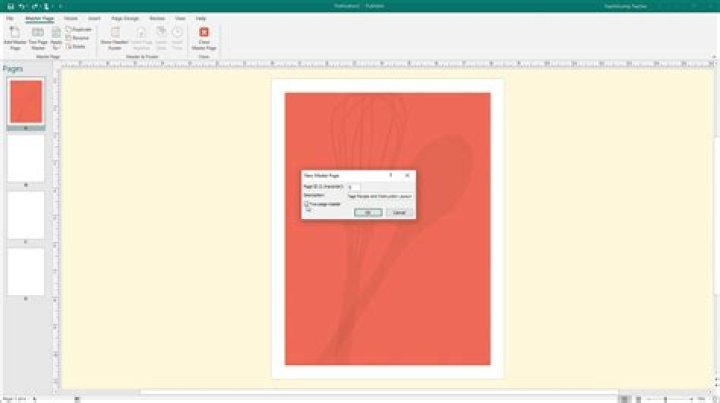Click Insert Time button in ribbon
Screen dimensions: 720x403
click(177, 38)
